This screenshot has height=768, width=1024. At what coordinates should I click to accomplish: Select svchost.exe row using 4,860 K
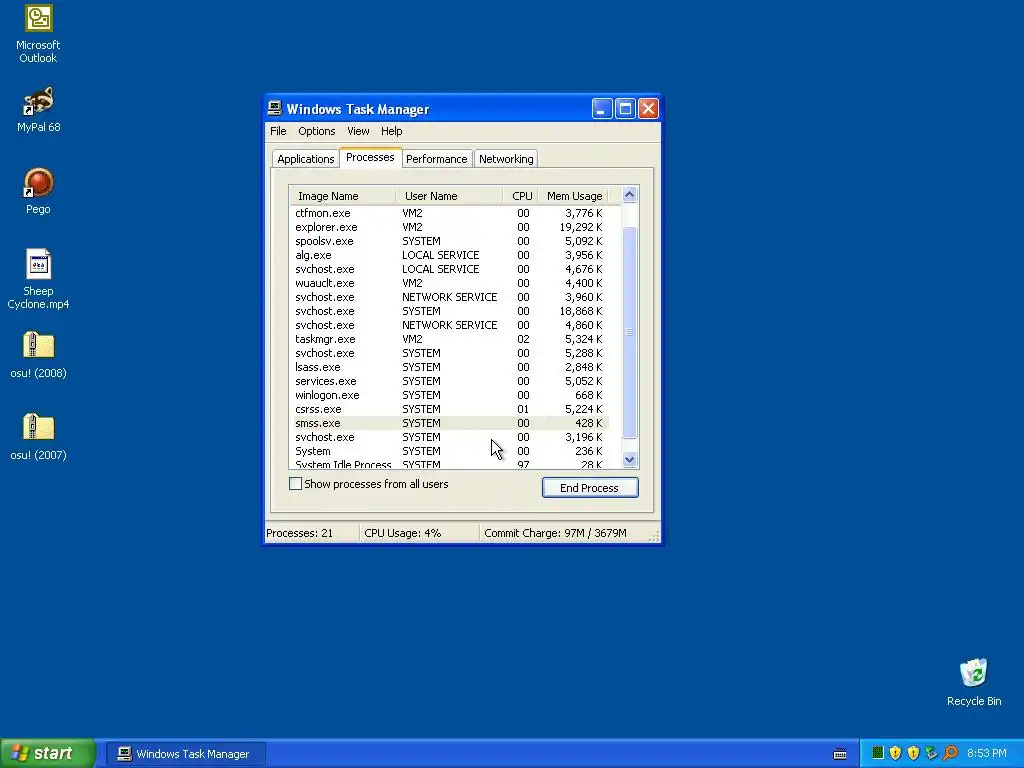point(449,325)
